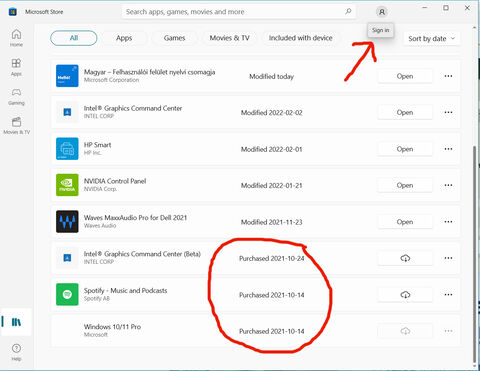The width and height of the screenshot is (480, 371).
Task: Open the Magyar language pack app
Action: click(x=405, y=76)
